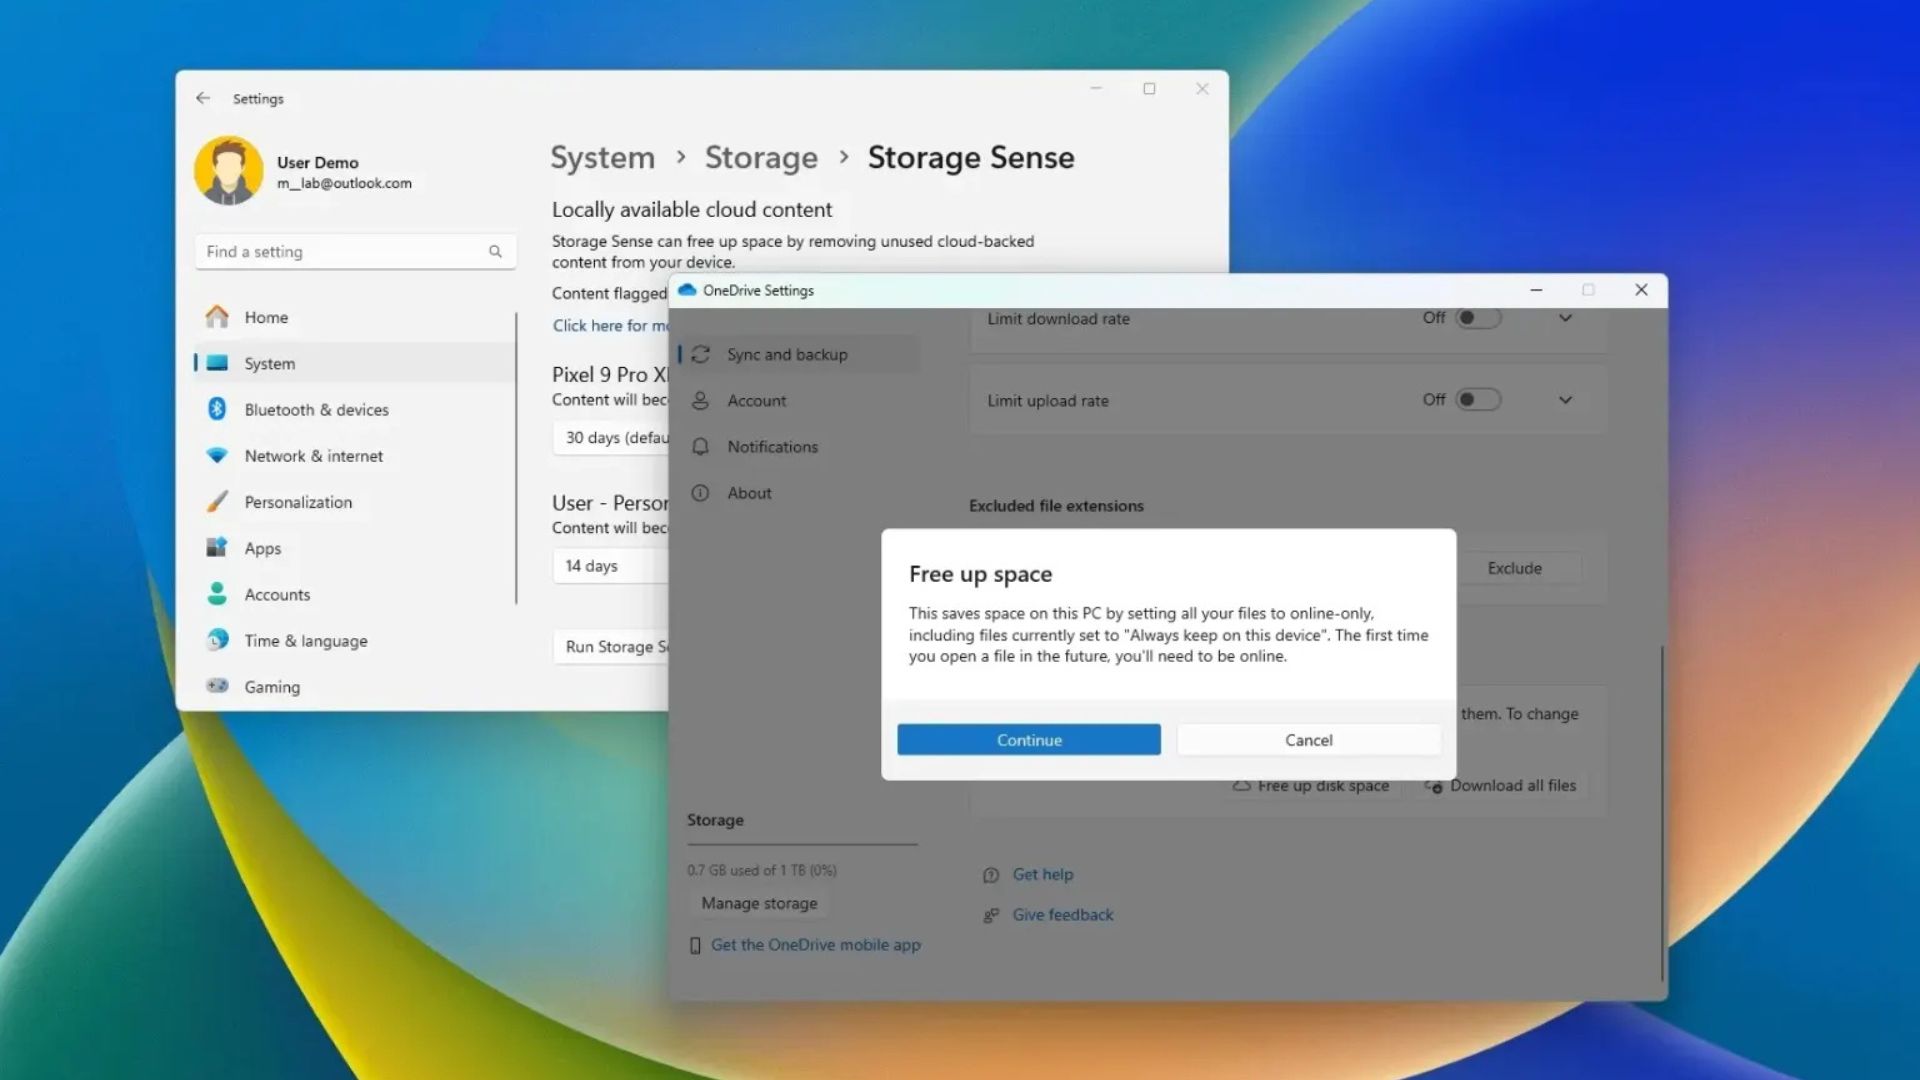Open the Notifications bell icon in OneDrive

(x=700, y=447)
